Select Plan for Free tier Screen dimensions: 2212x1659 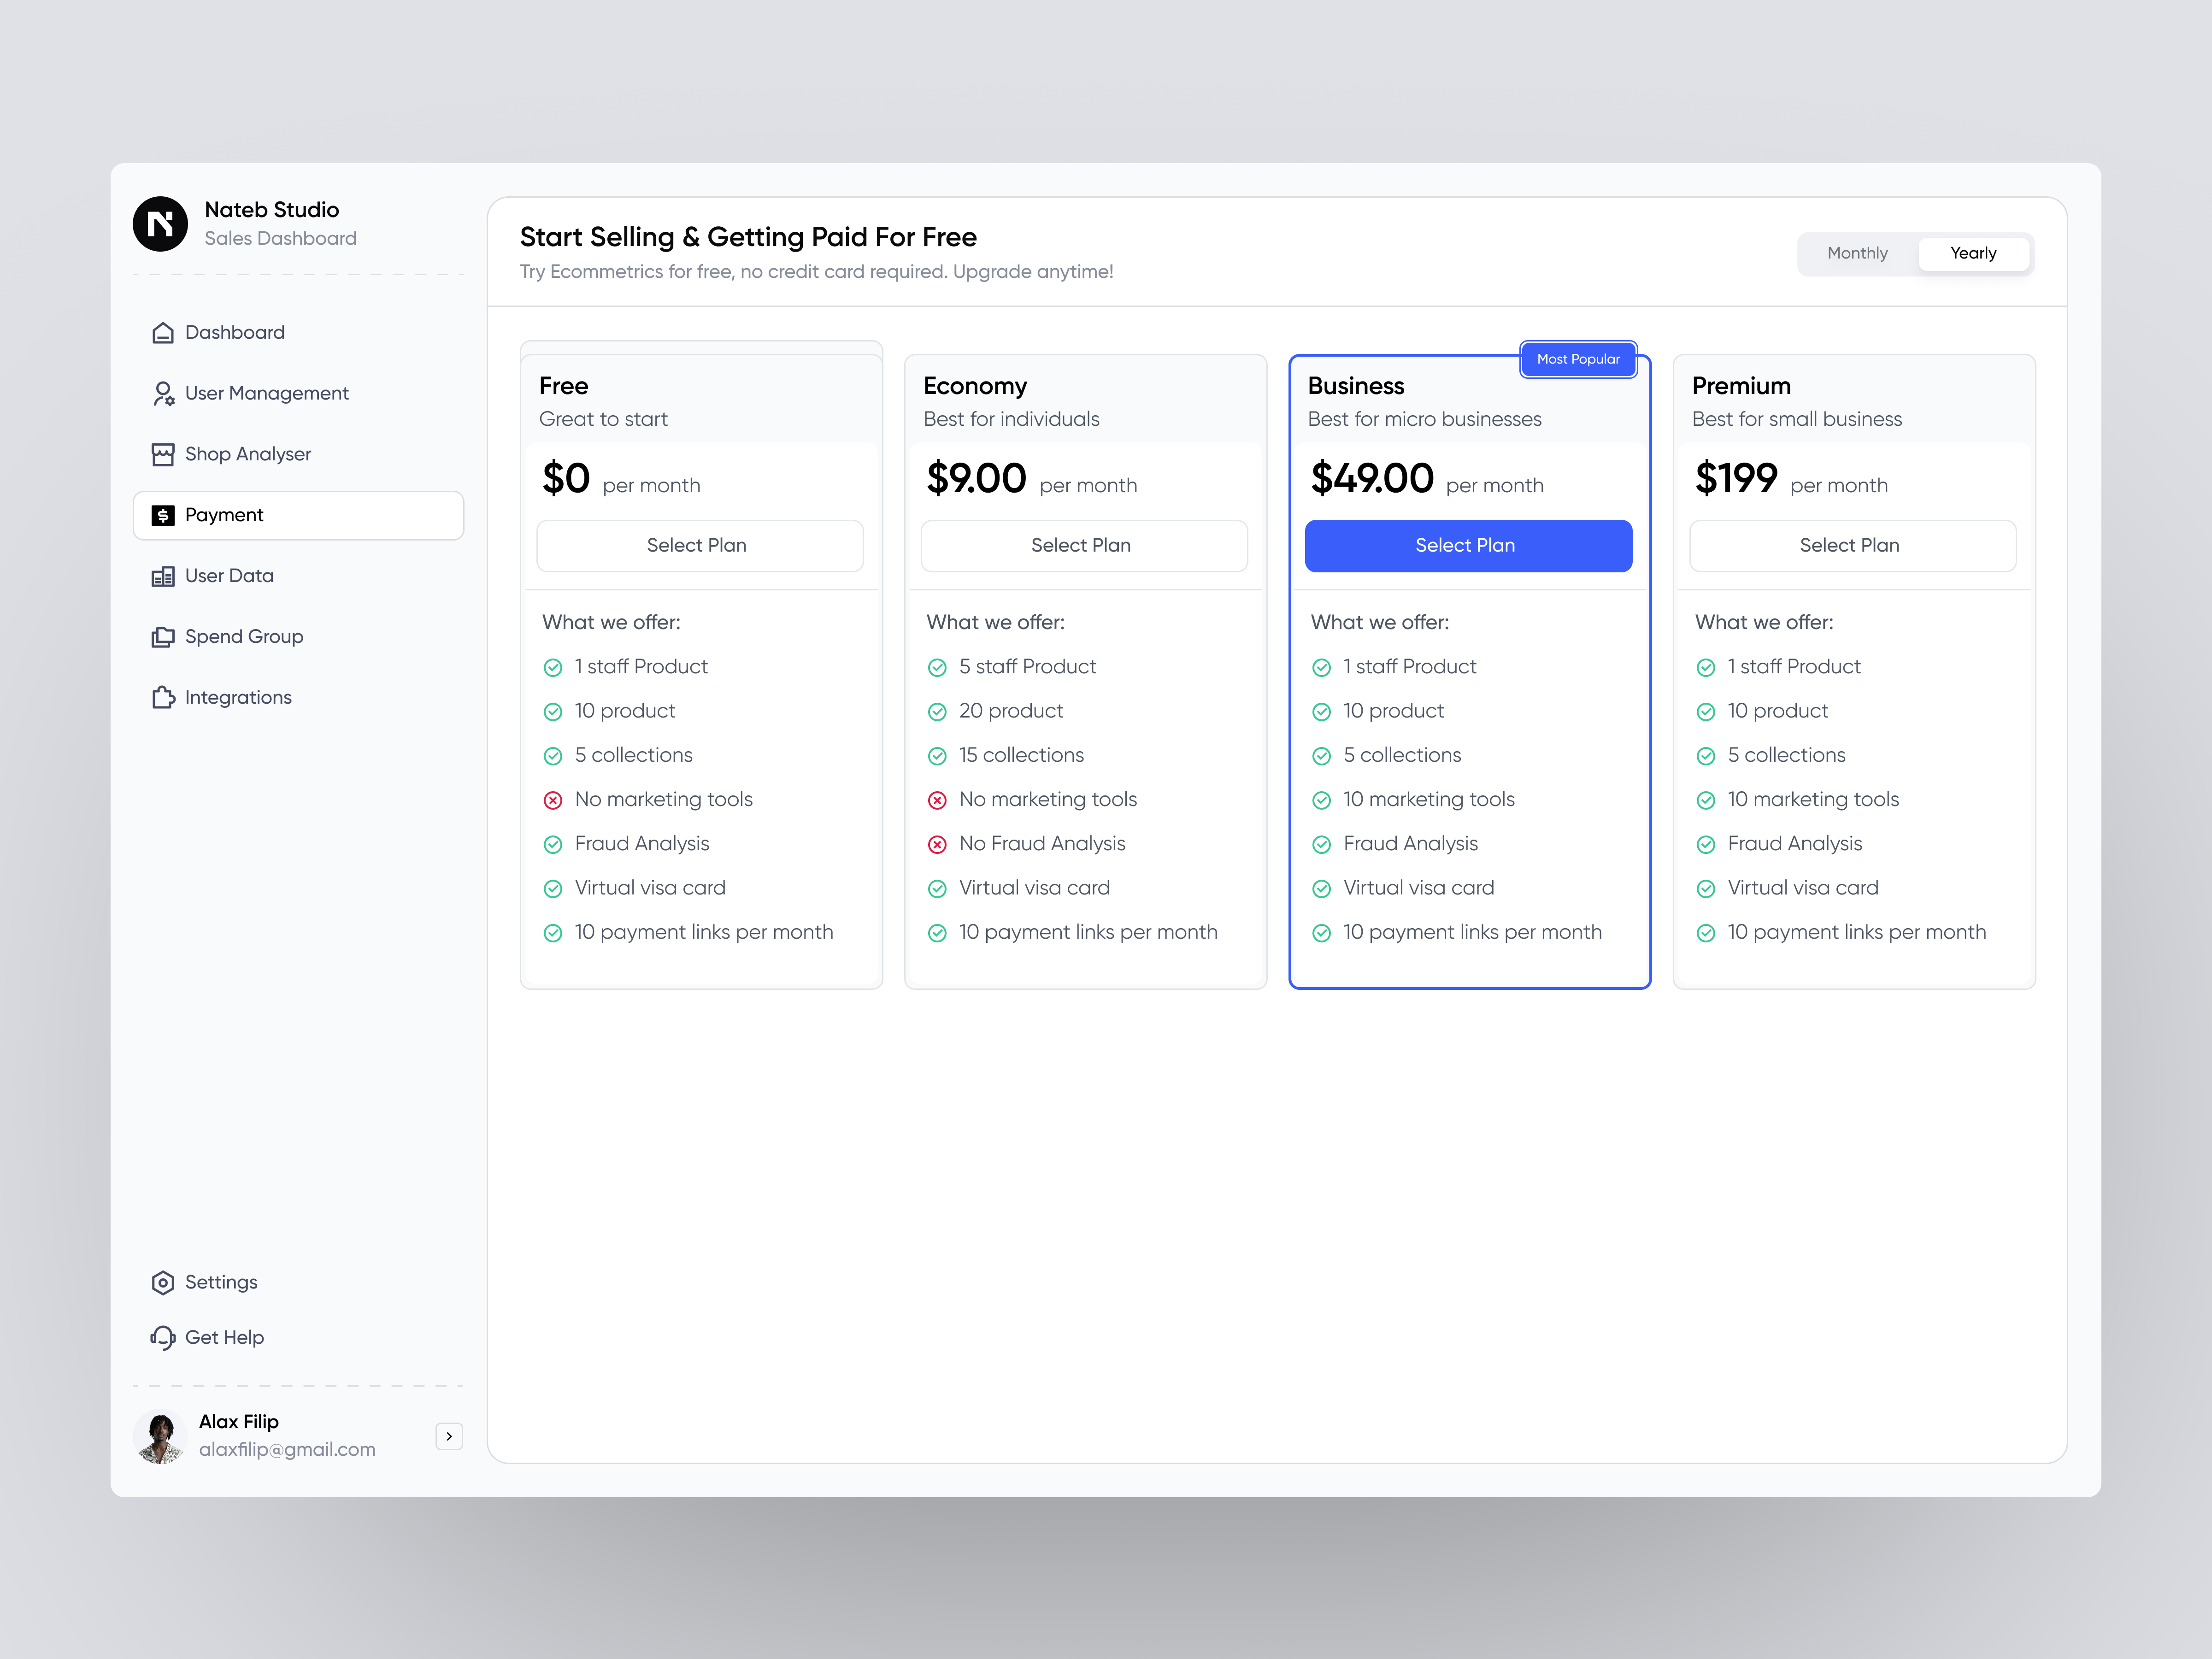[699, 546]
